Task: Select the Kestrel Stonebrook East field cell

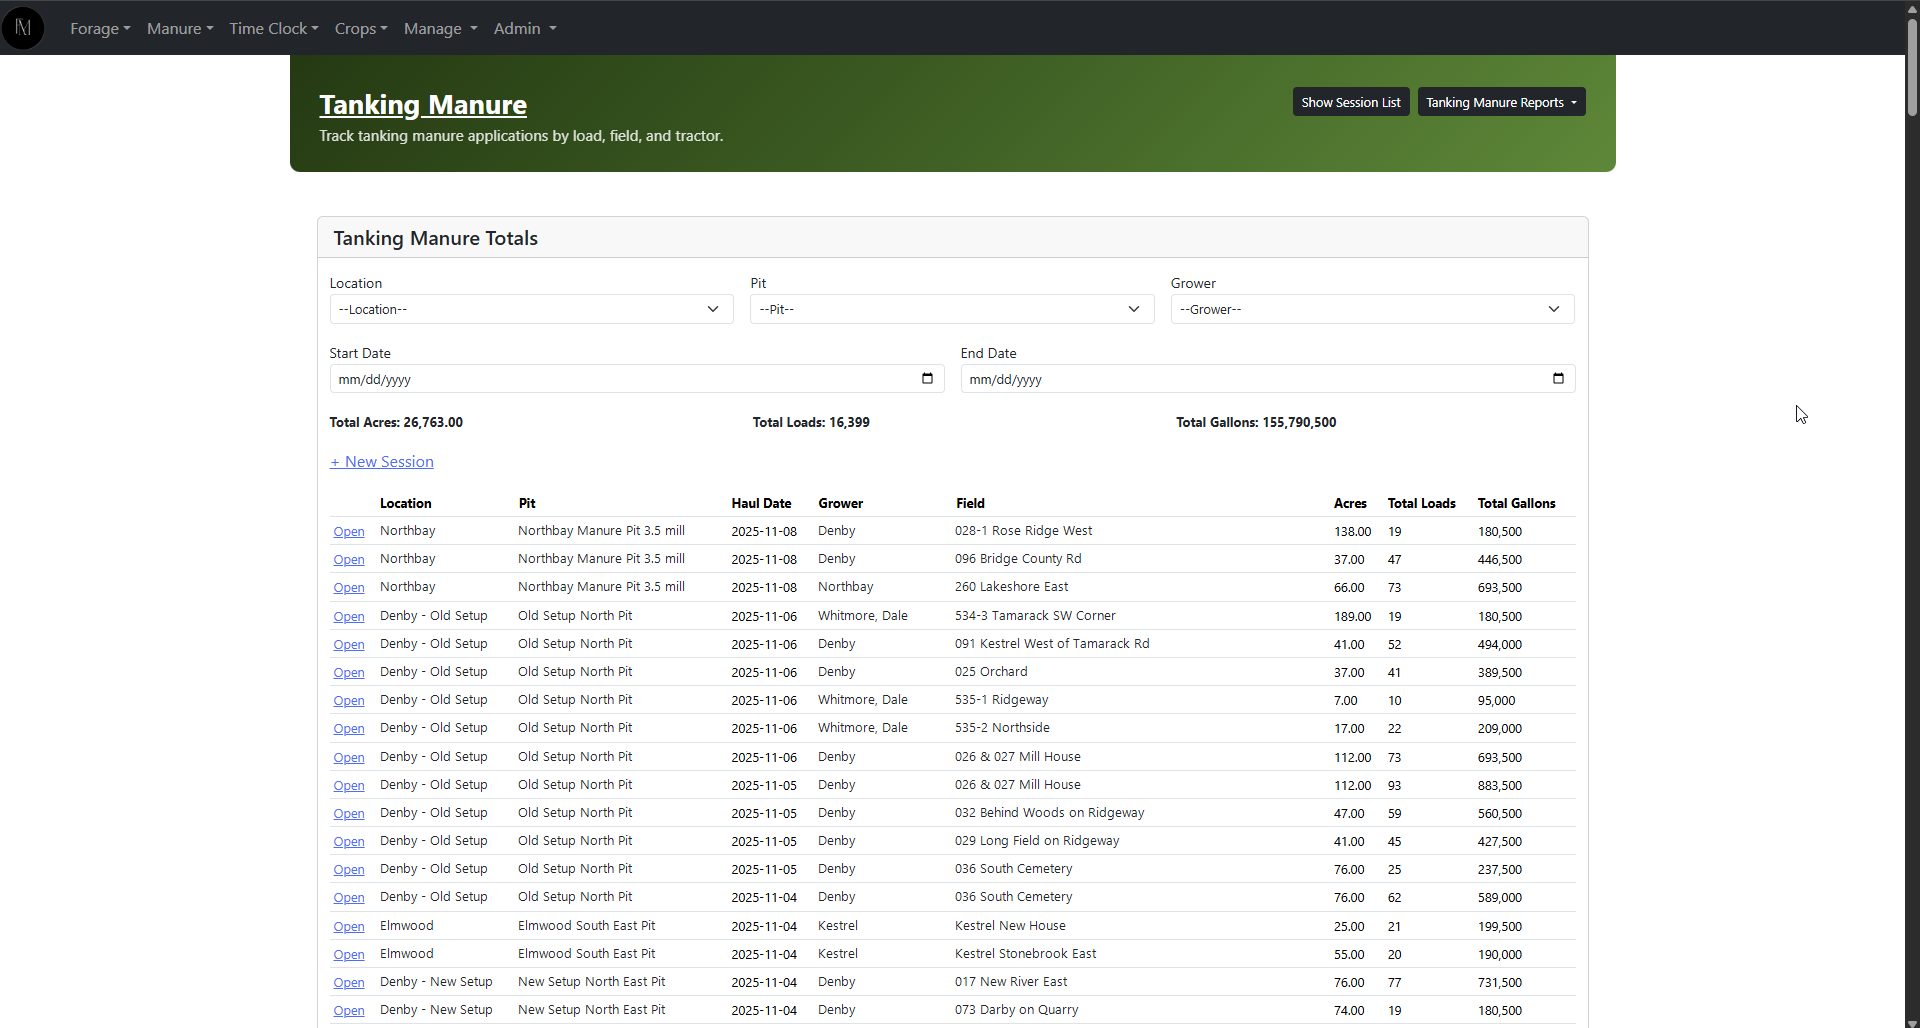Action: (x=1025, y=954)
